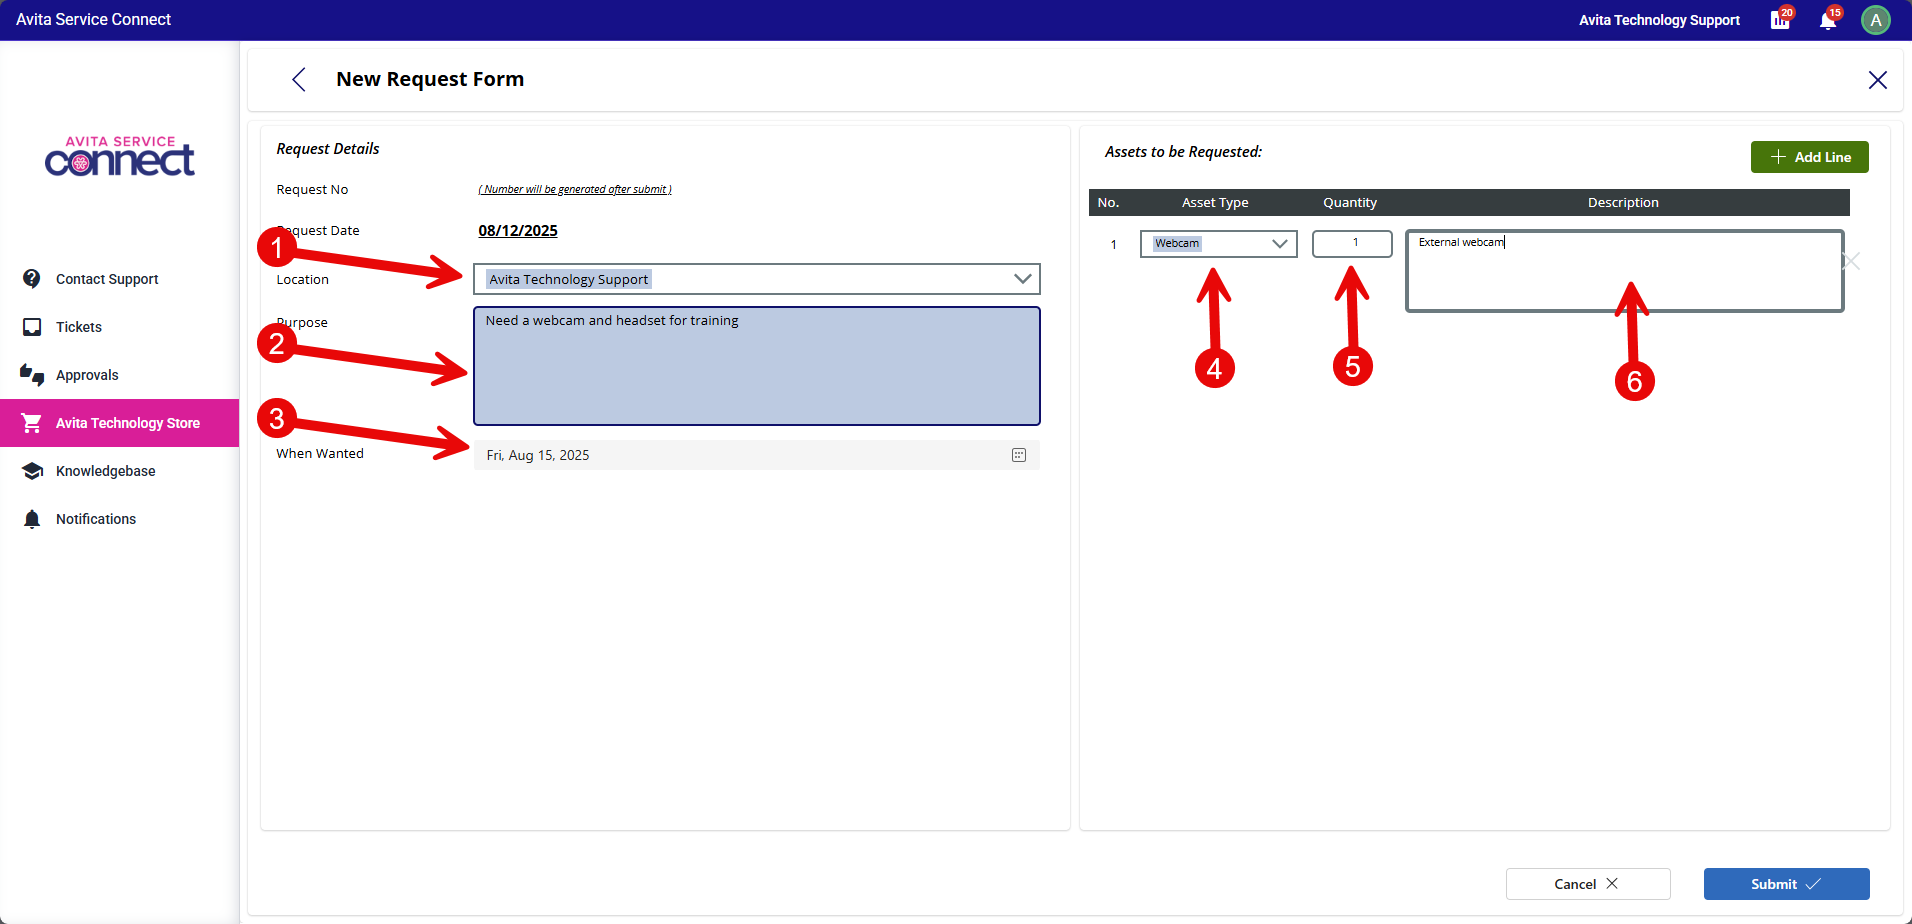
Task: Click the 'New Request Form' heading
Action: tap(430, 79)
